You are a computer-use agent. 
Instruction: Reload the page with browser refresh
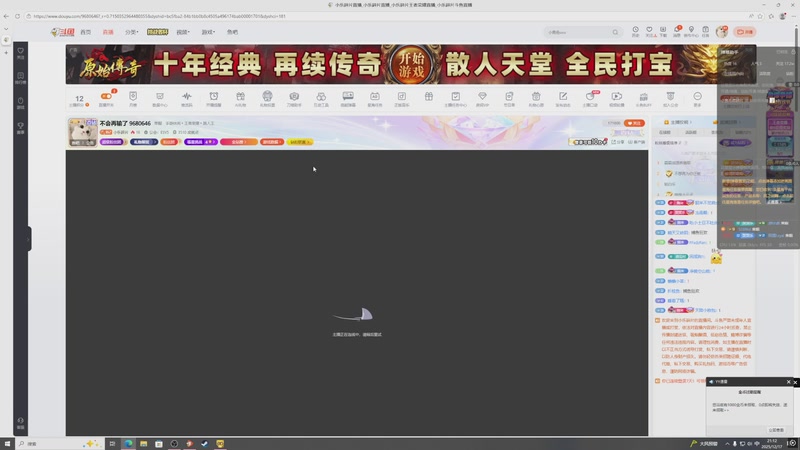(x=17, y=16)
